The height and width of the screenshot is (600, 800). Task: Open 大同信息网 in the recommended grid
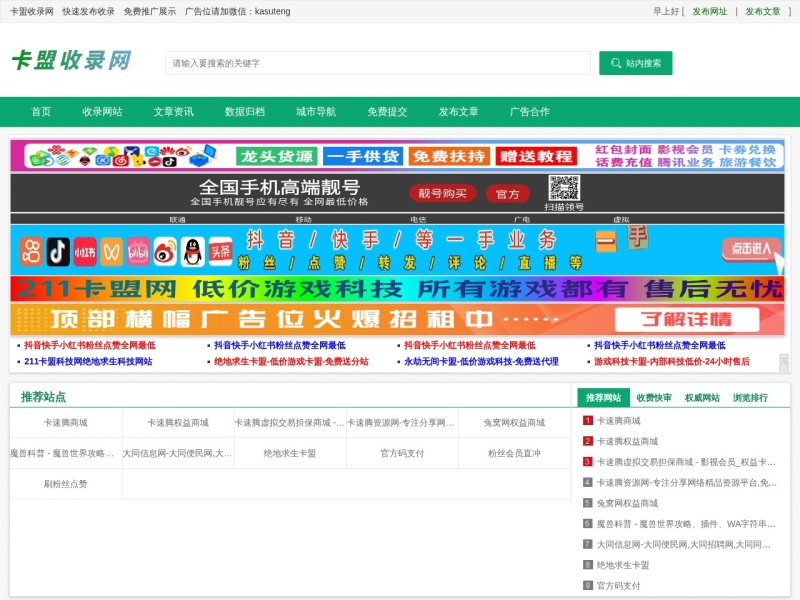pos(178,453)
